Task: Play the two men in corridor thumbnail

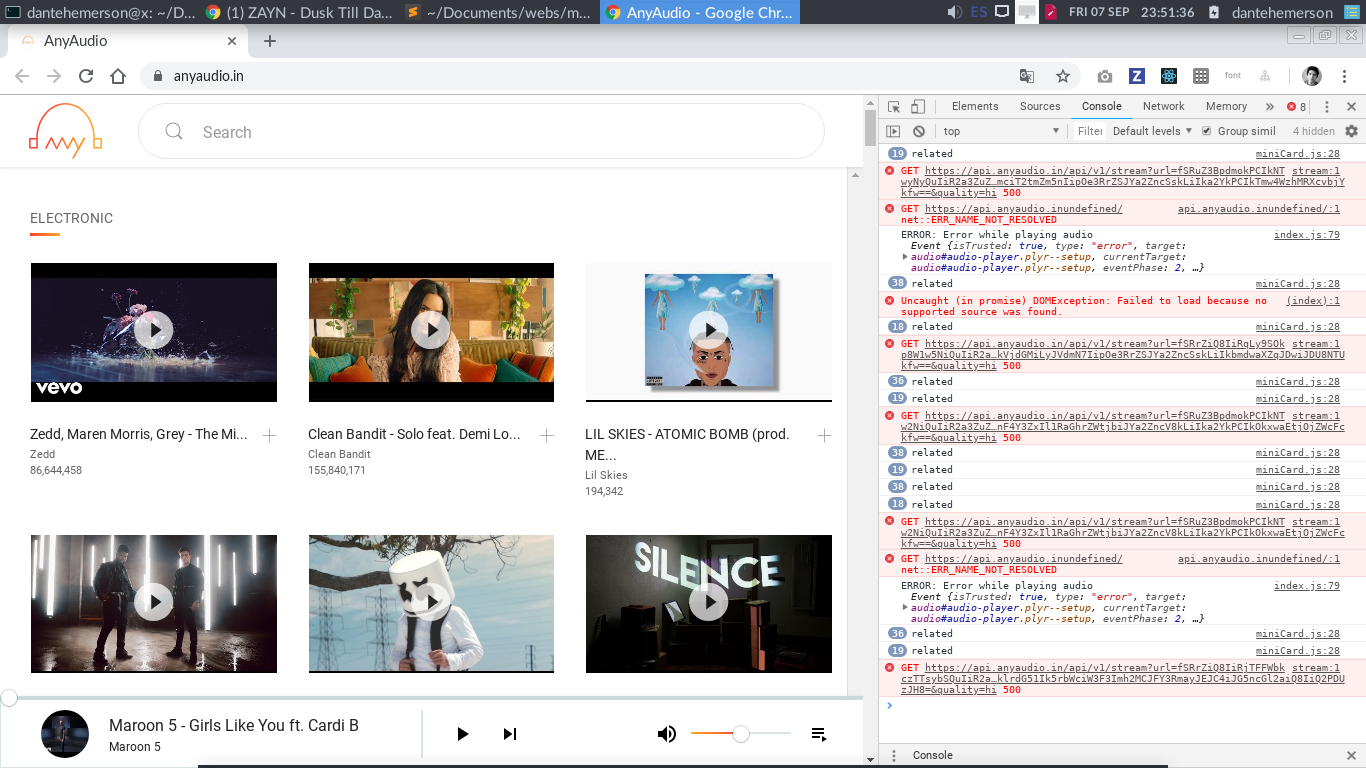Action: click(153, 603)
